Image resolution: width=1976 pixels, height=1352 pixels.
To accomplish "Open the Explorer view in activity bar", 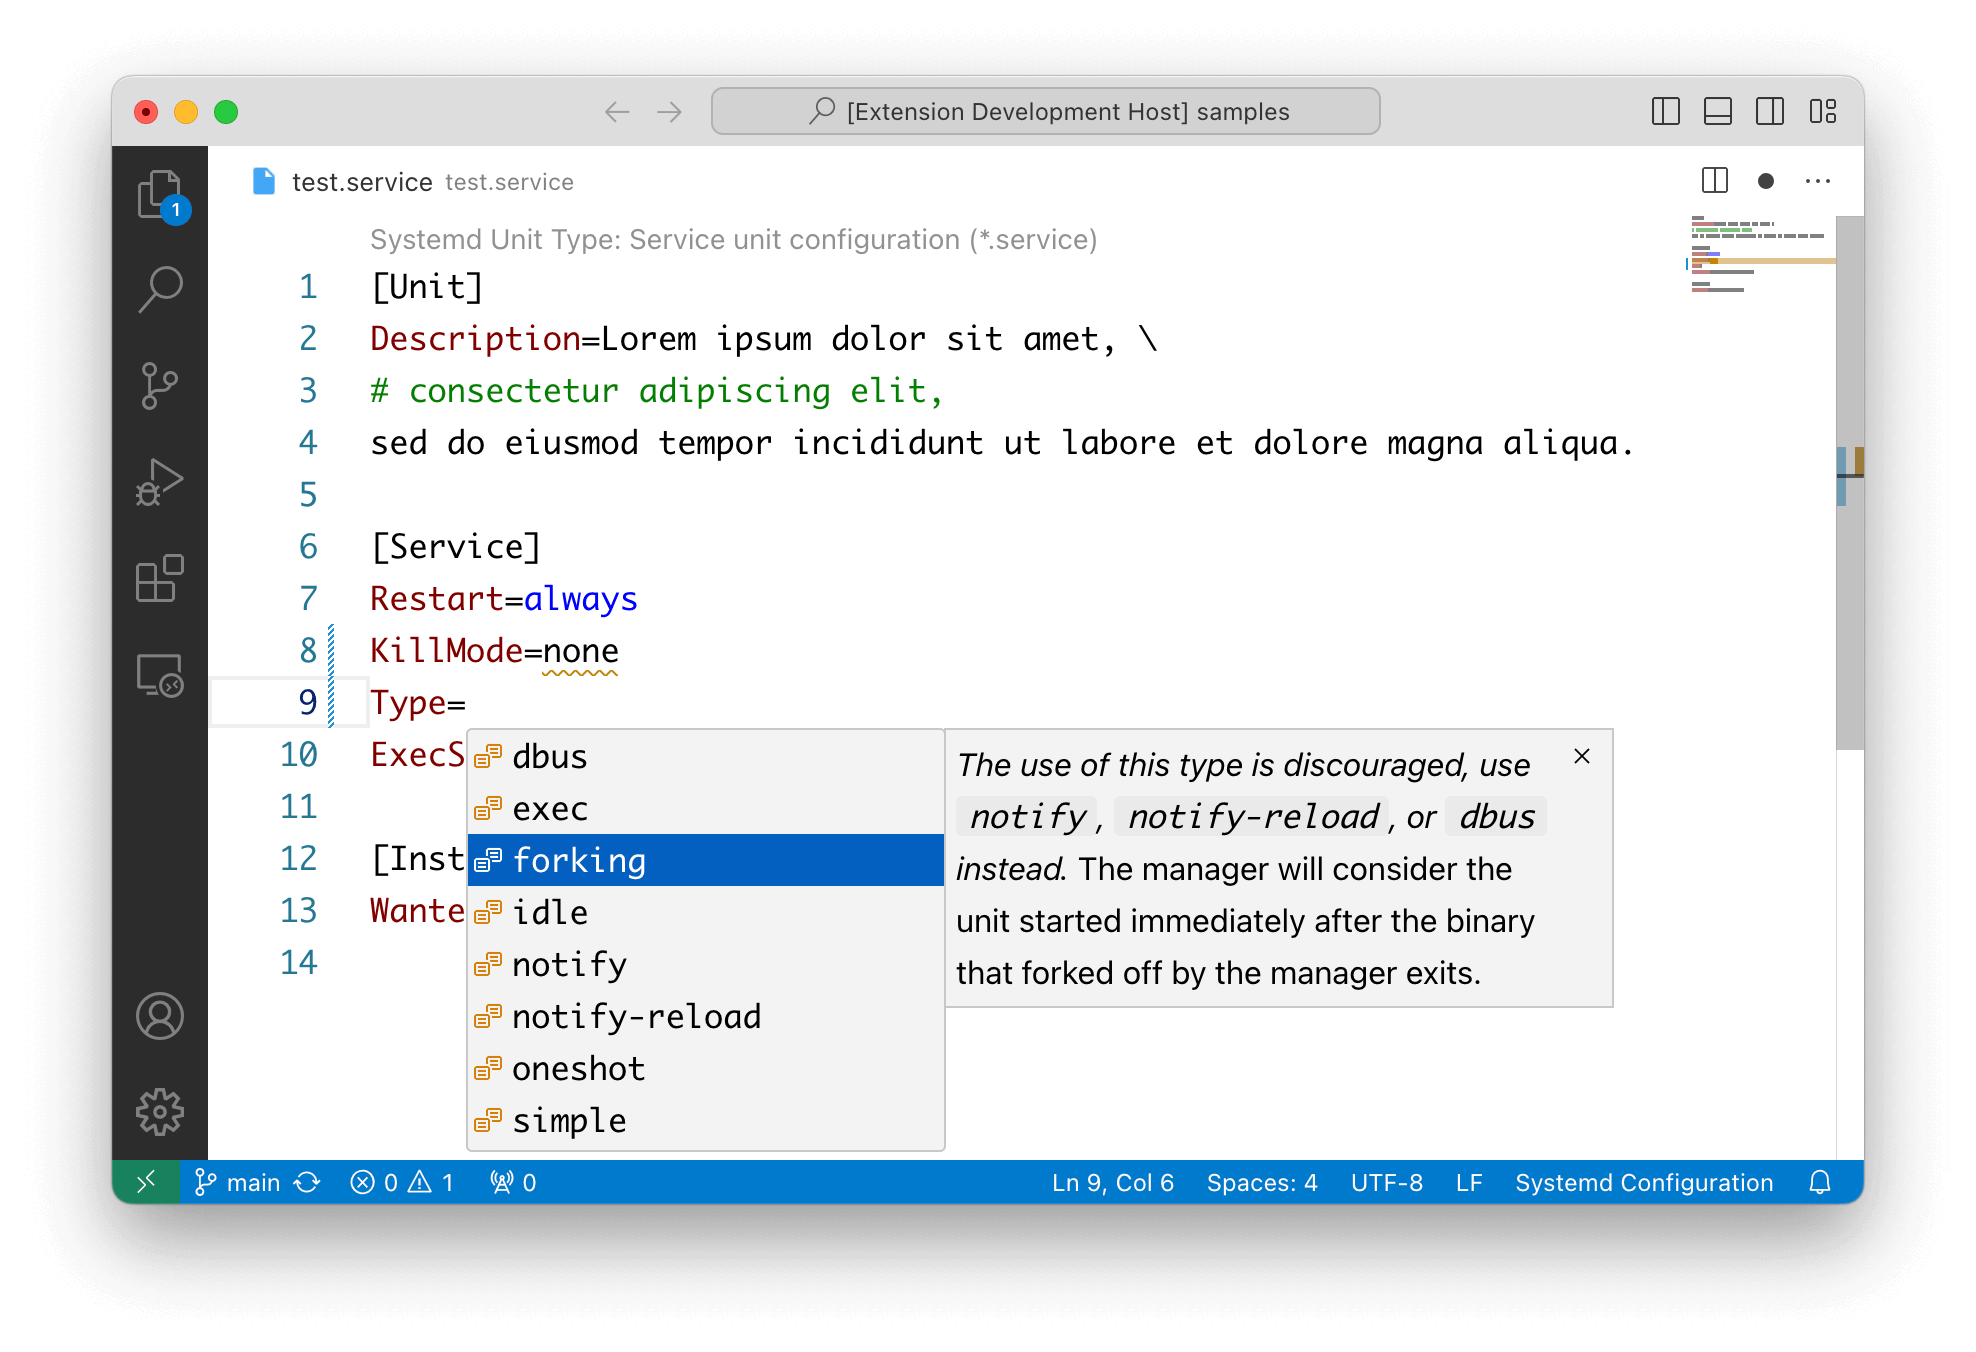I will tap(159, 194).
